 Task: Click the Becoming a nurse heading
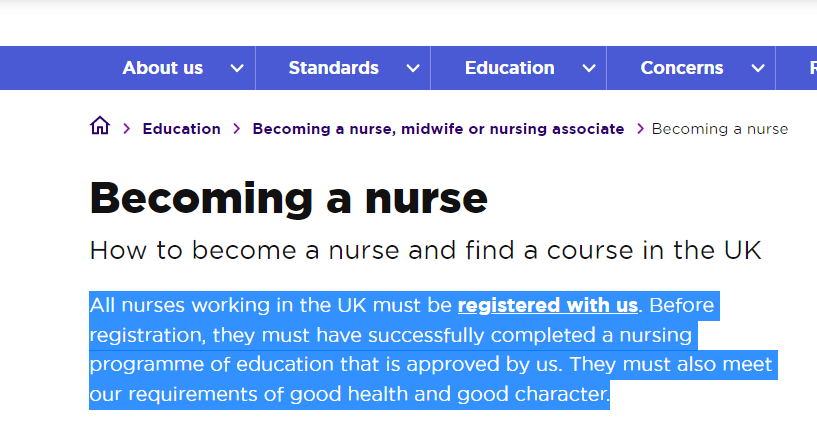pyautogui.click(x=289, y=199)
